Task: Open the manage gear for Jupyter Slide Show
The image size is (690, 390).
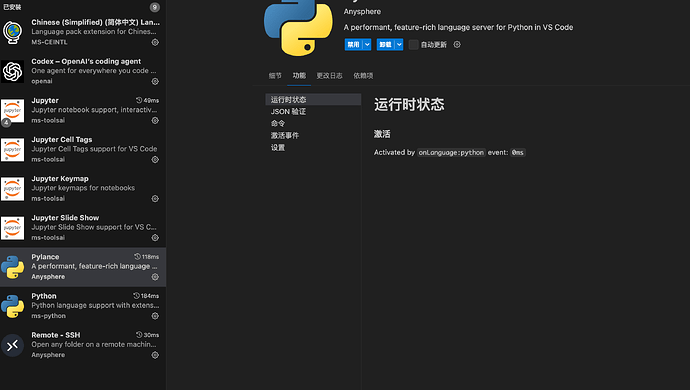Action: 155,238
